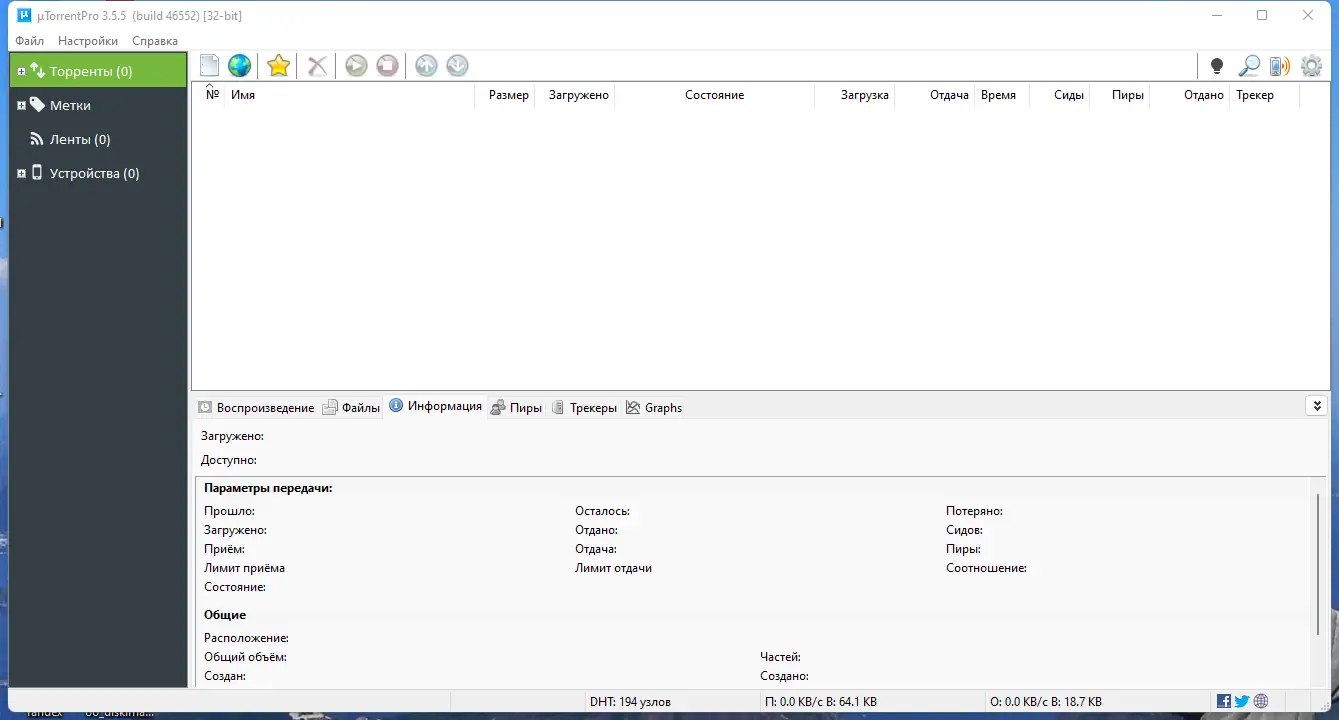Pair a device using the phone icon
The width and height of the screenshot is (1339, 720).
click(1279, 65)
